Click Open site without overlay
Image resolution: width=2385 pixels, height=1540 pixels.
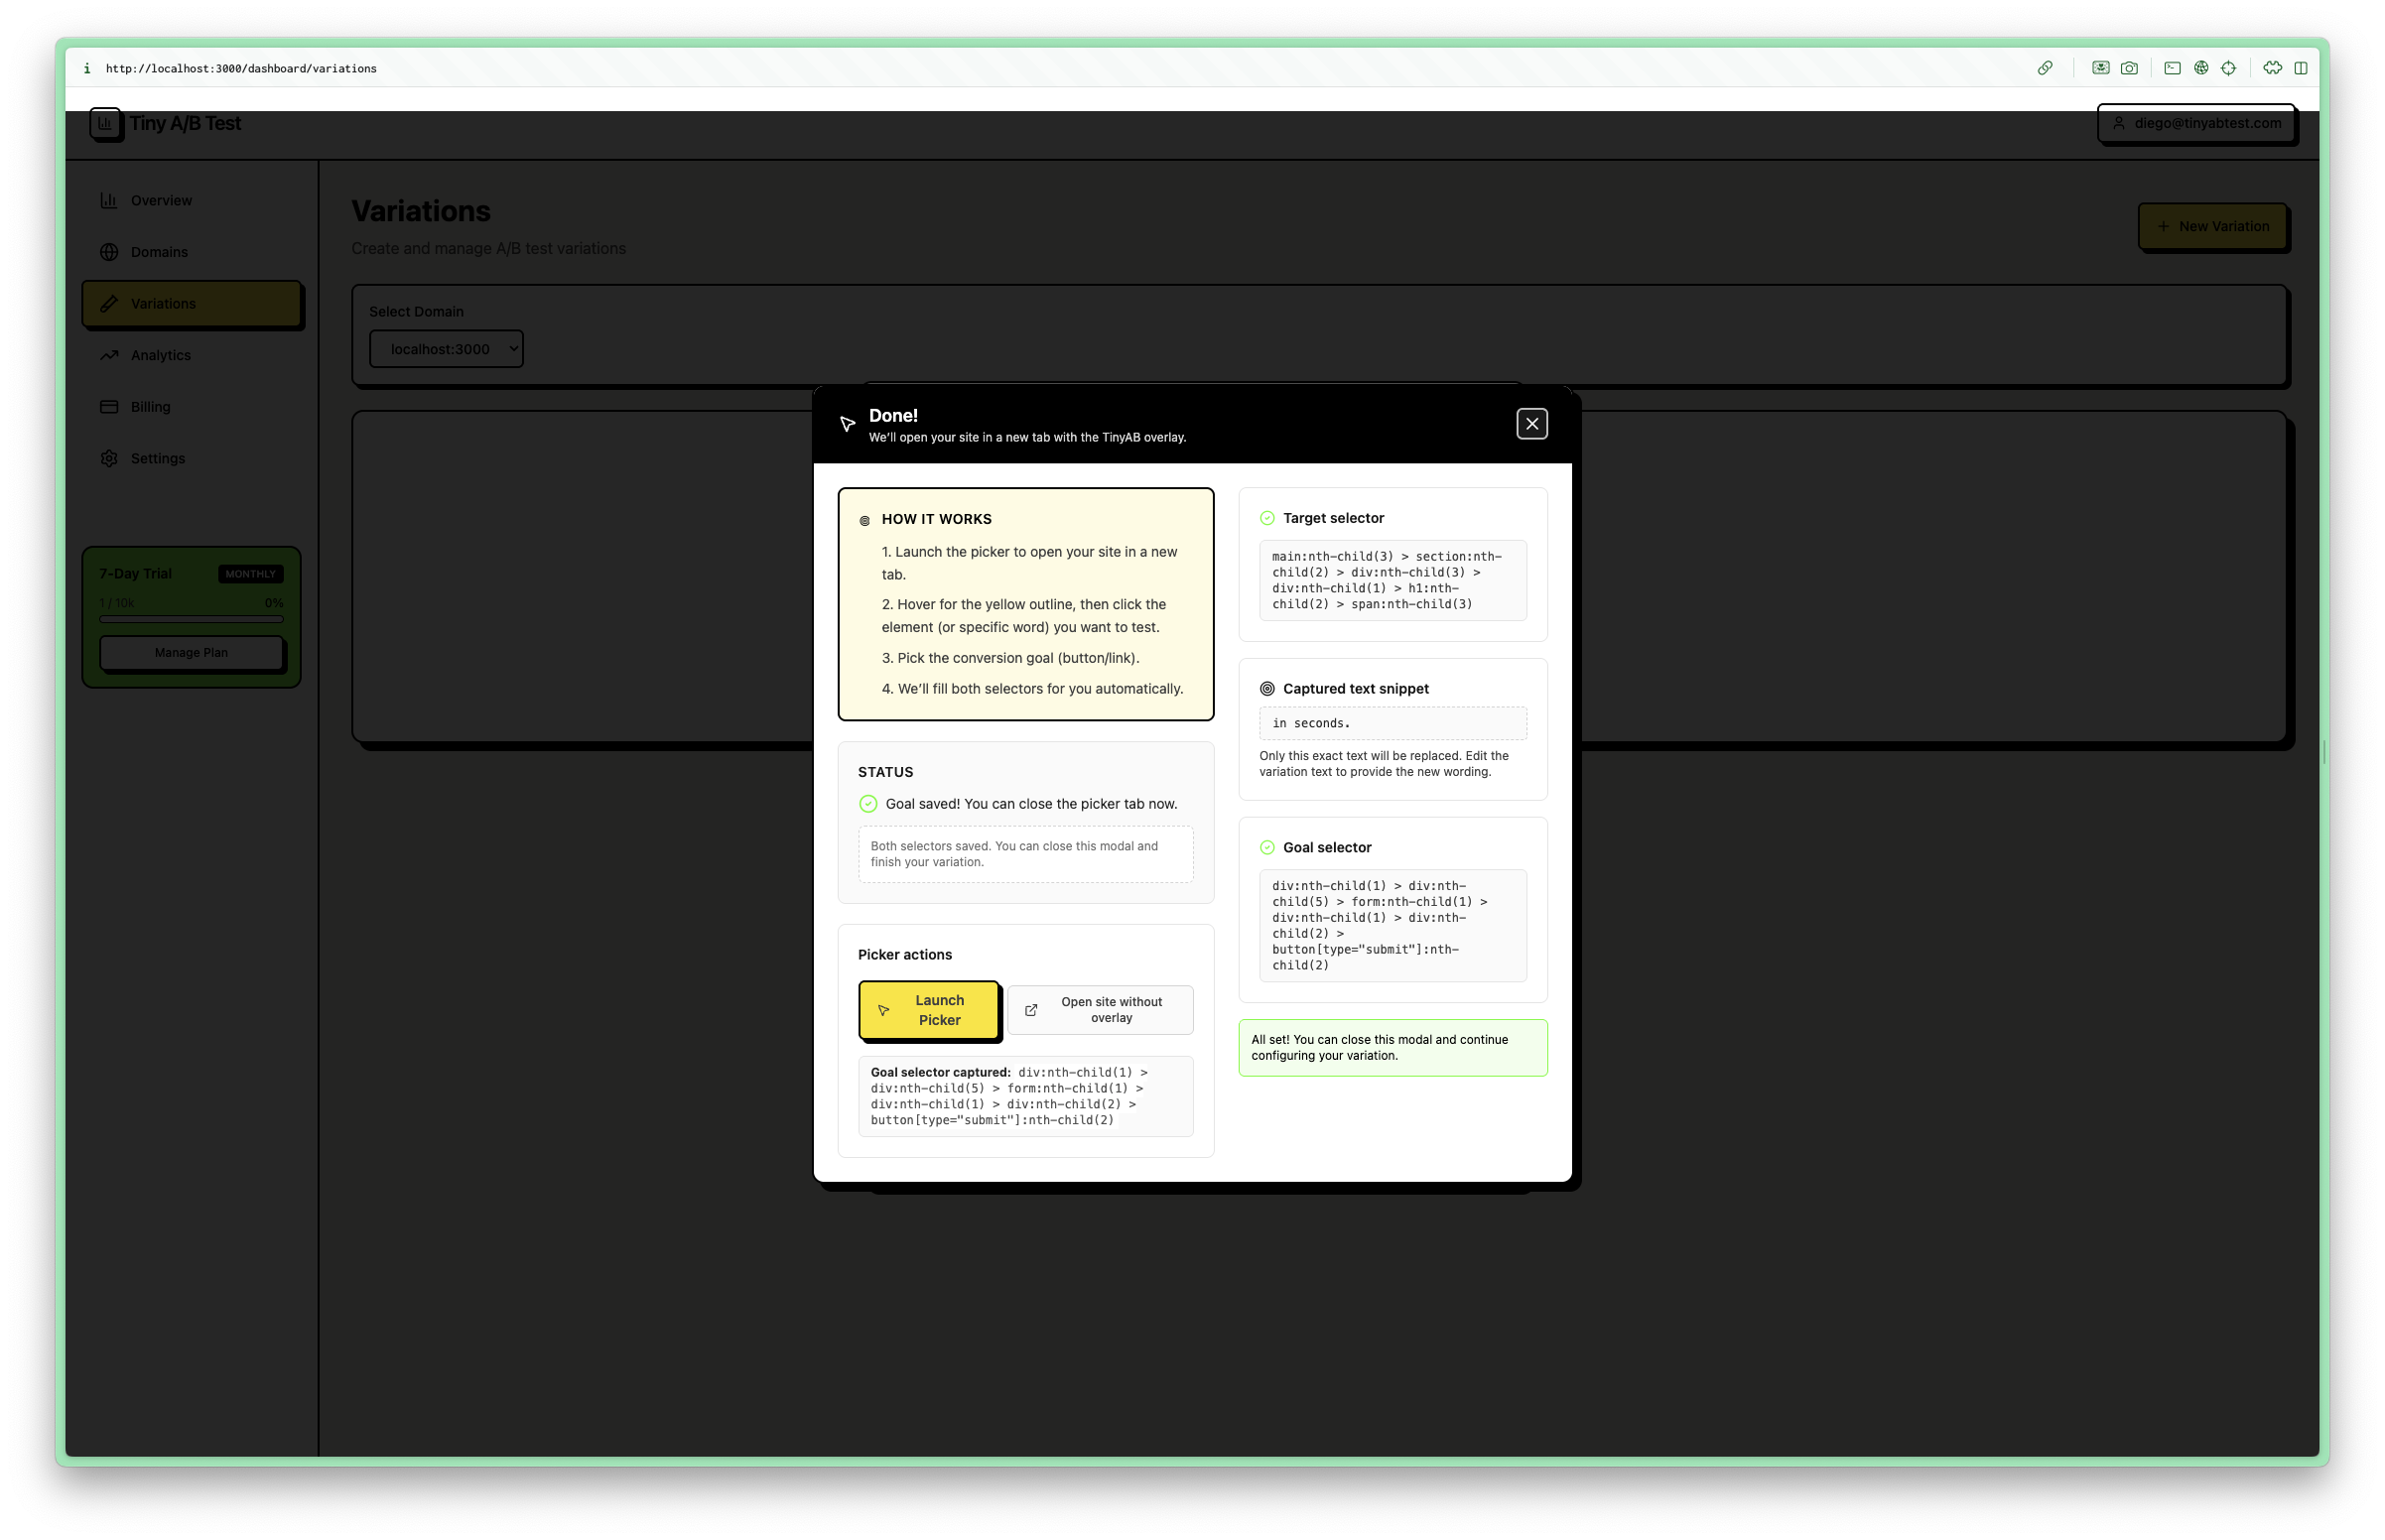1100,1009
